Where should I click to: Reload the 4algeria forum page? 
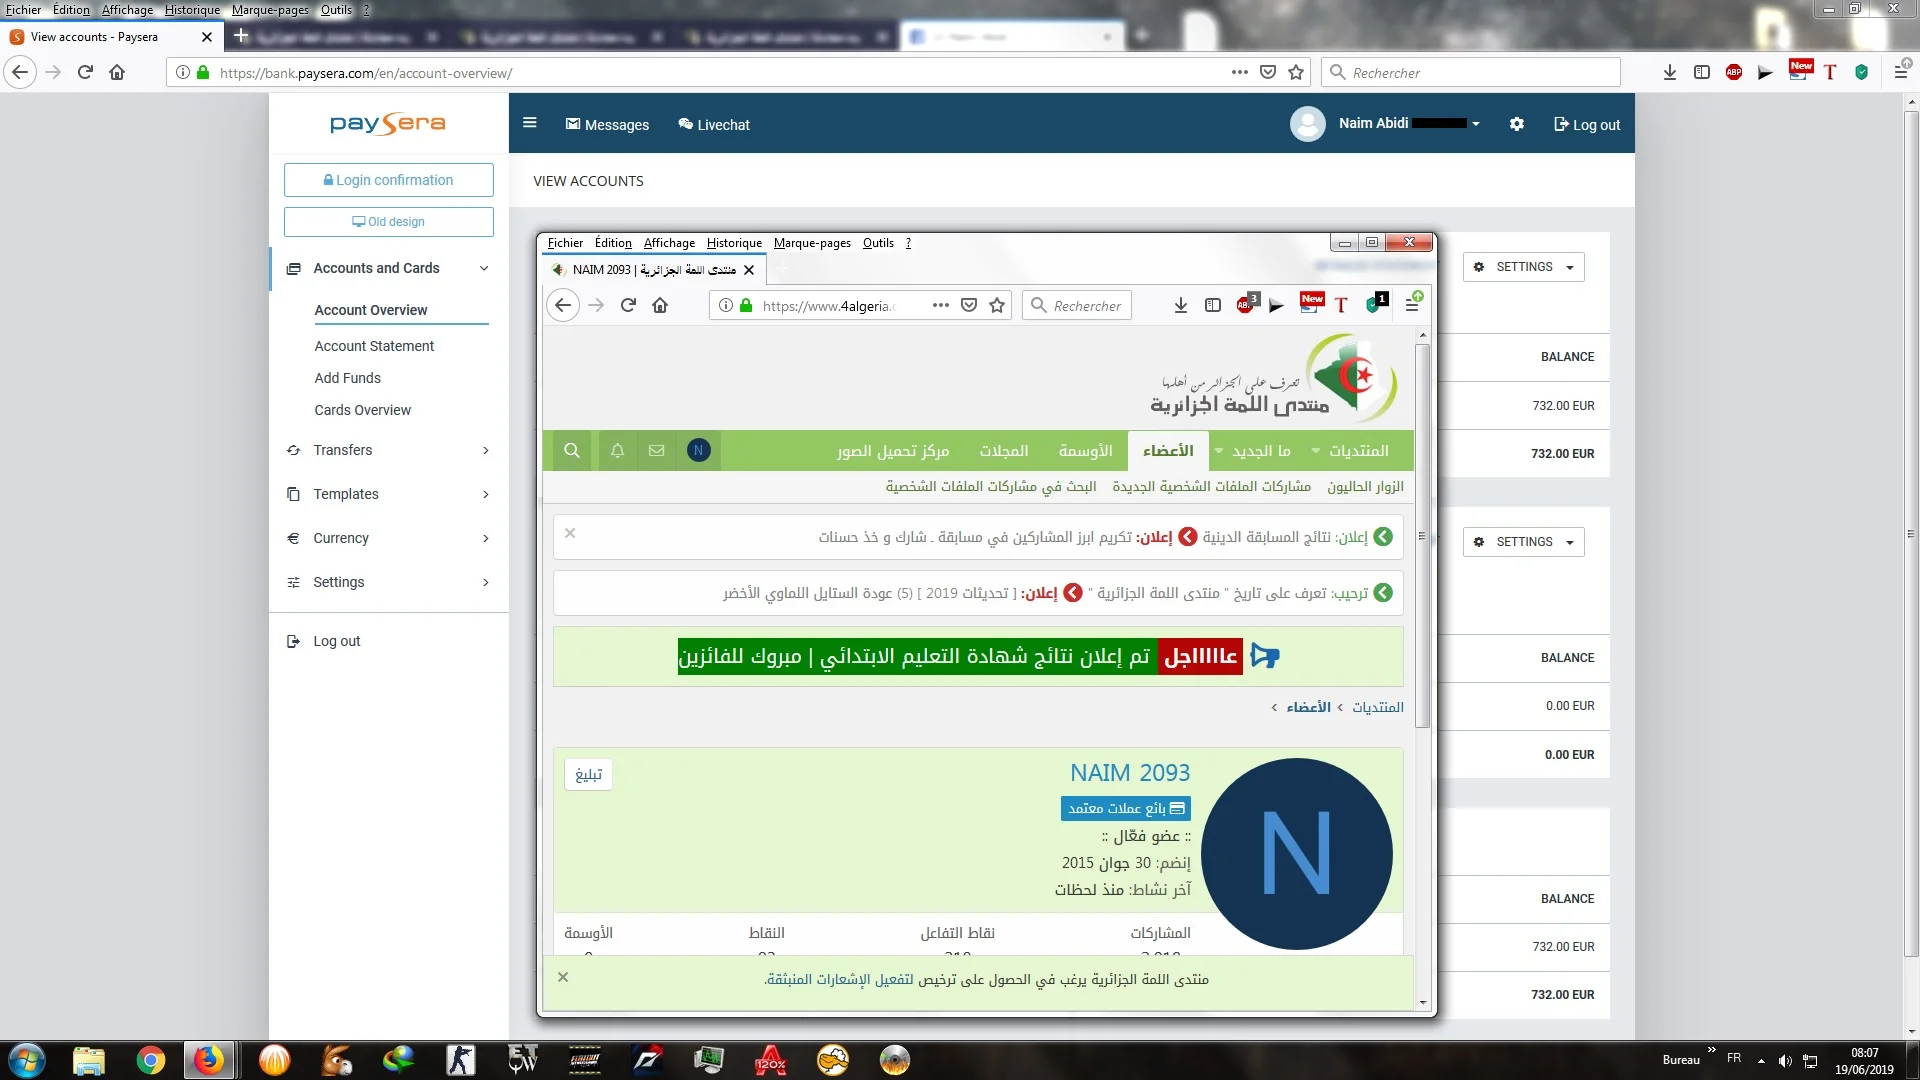click(x=628, y=306)
